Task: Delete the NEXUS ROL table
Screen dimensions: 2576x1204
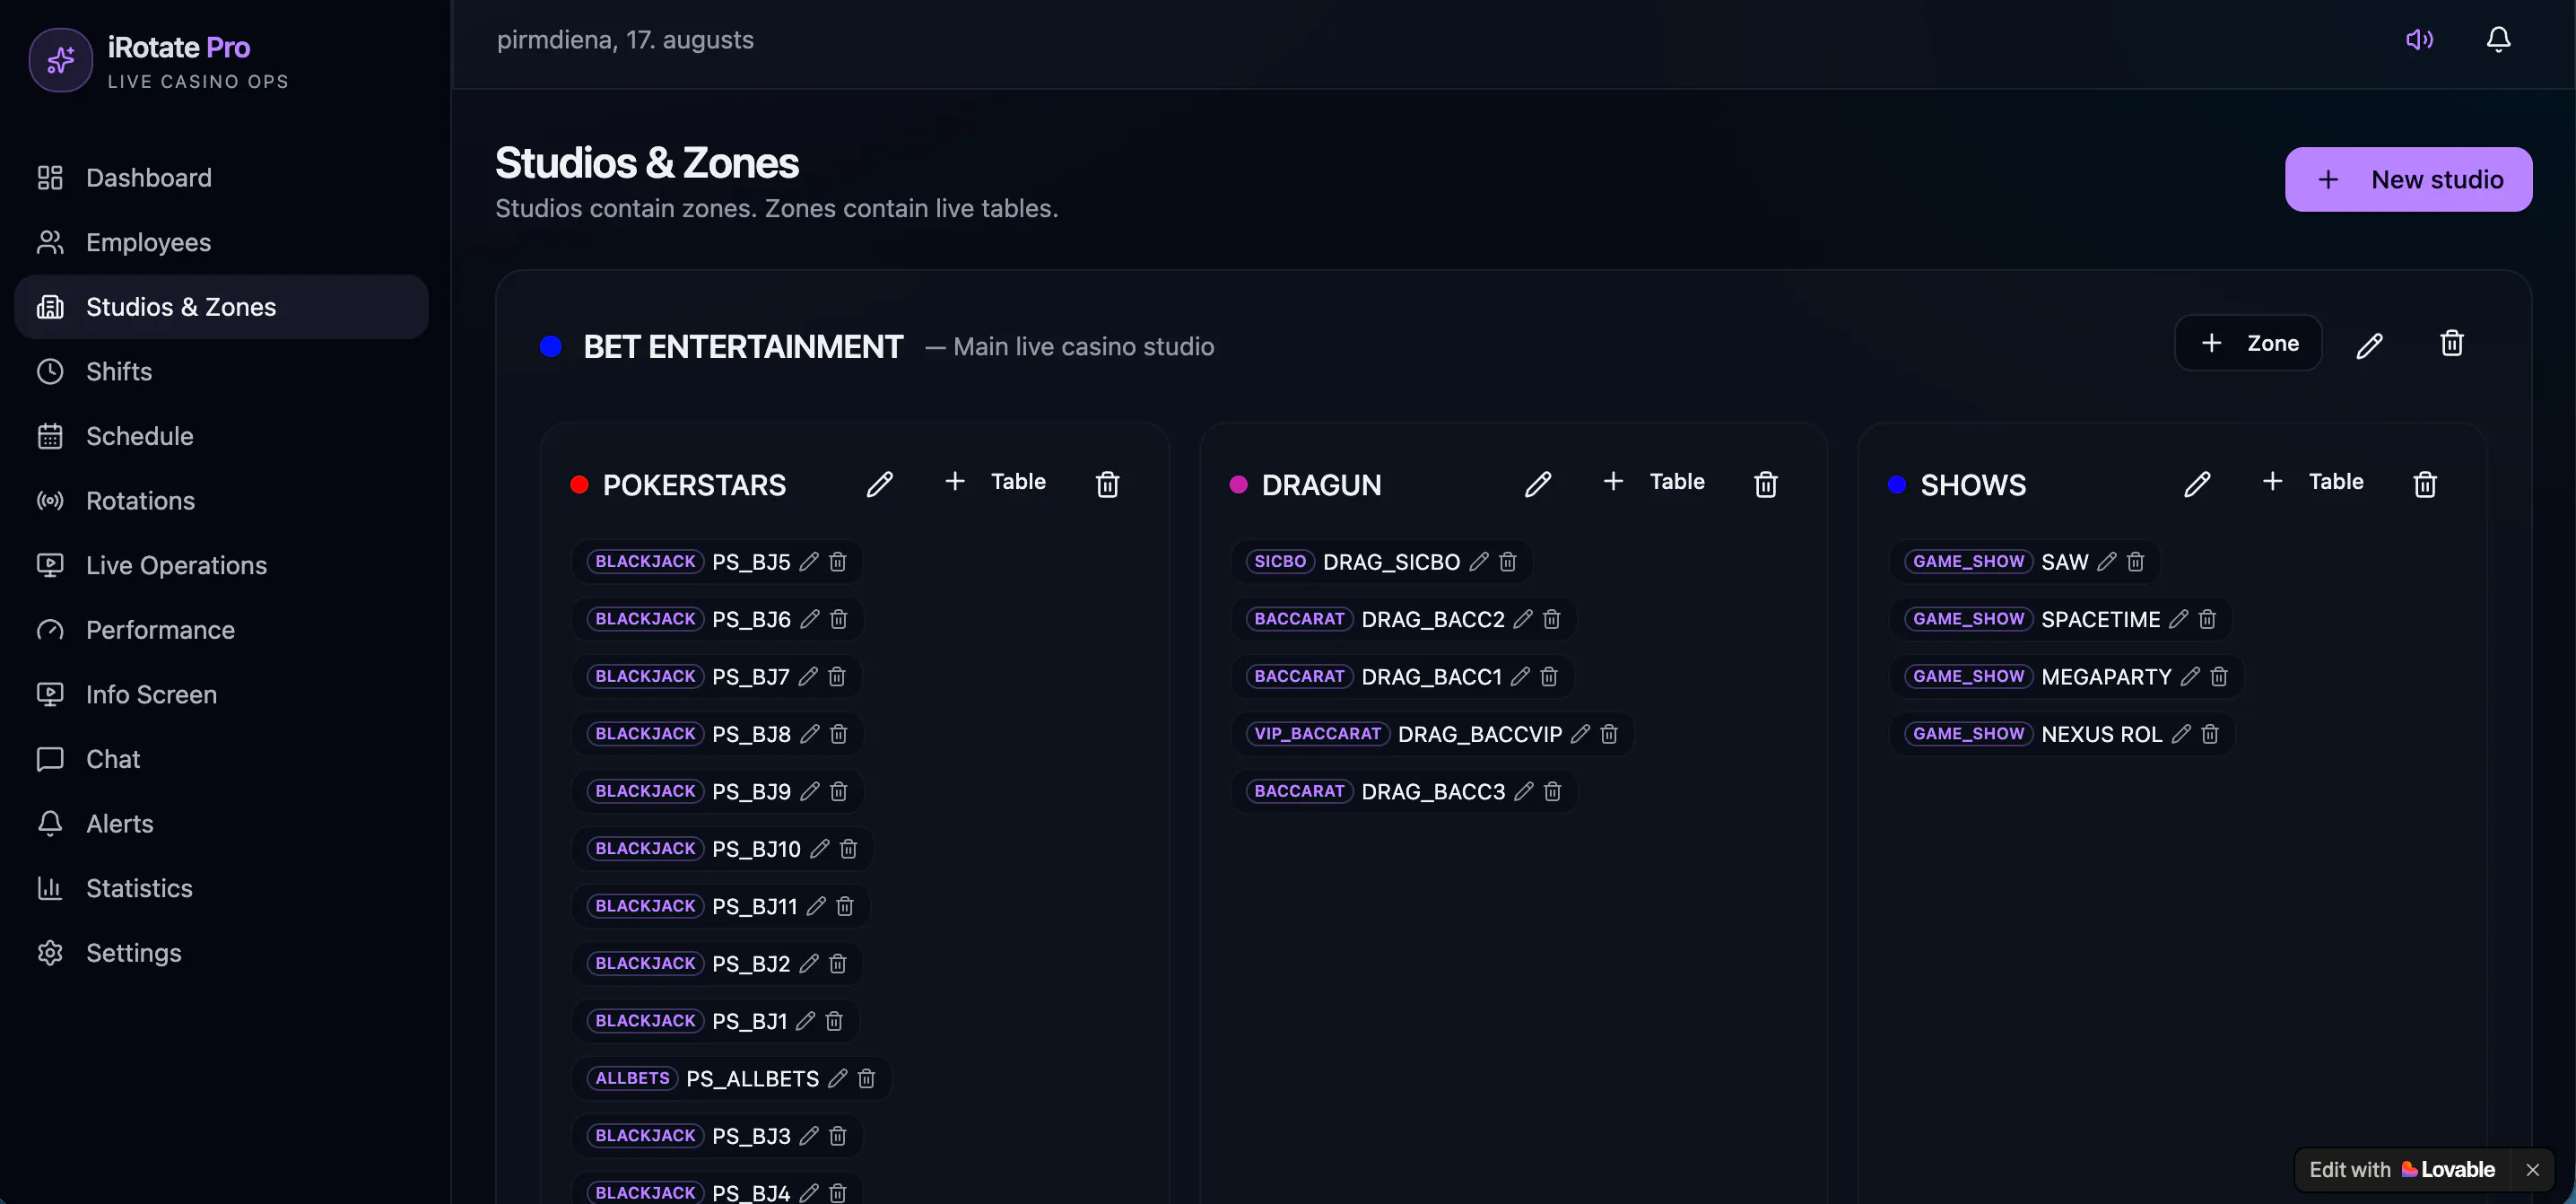Action: click(x=2210, y=734)
